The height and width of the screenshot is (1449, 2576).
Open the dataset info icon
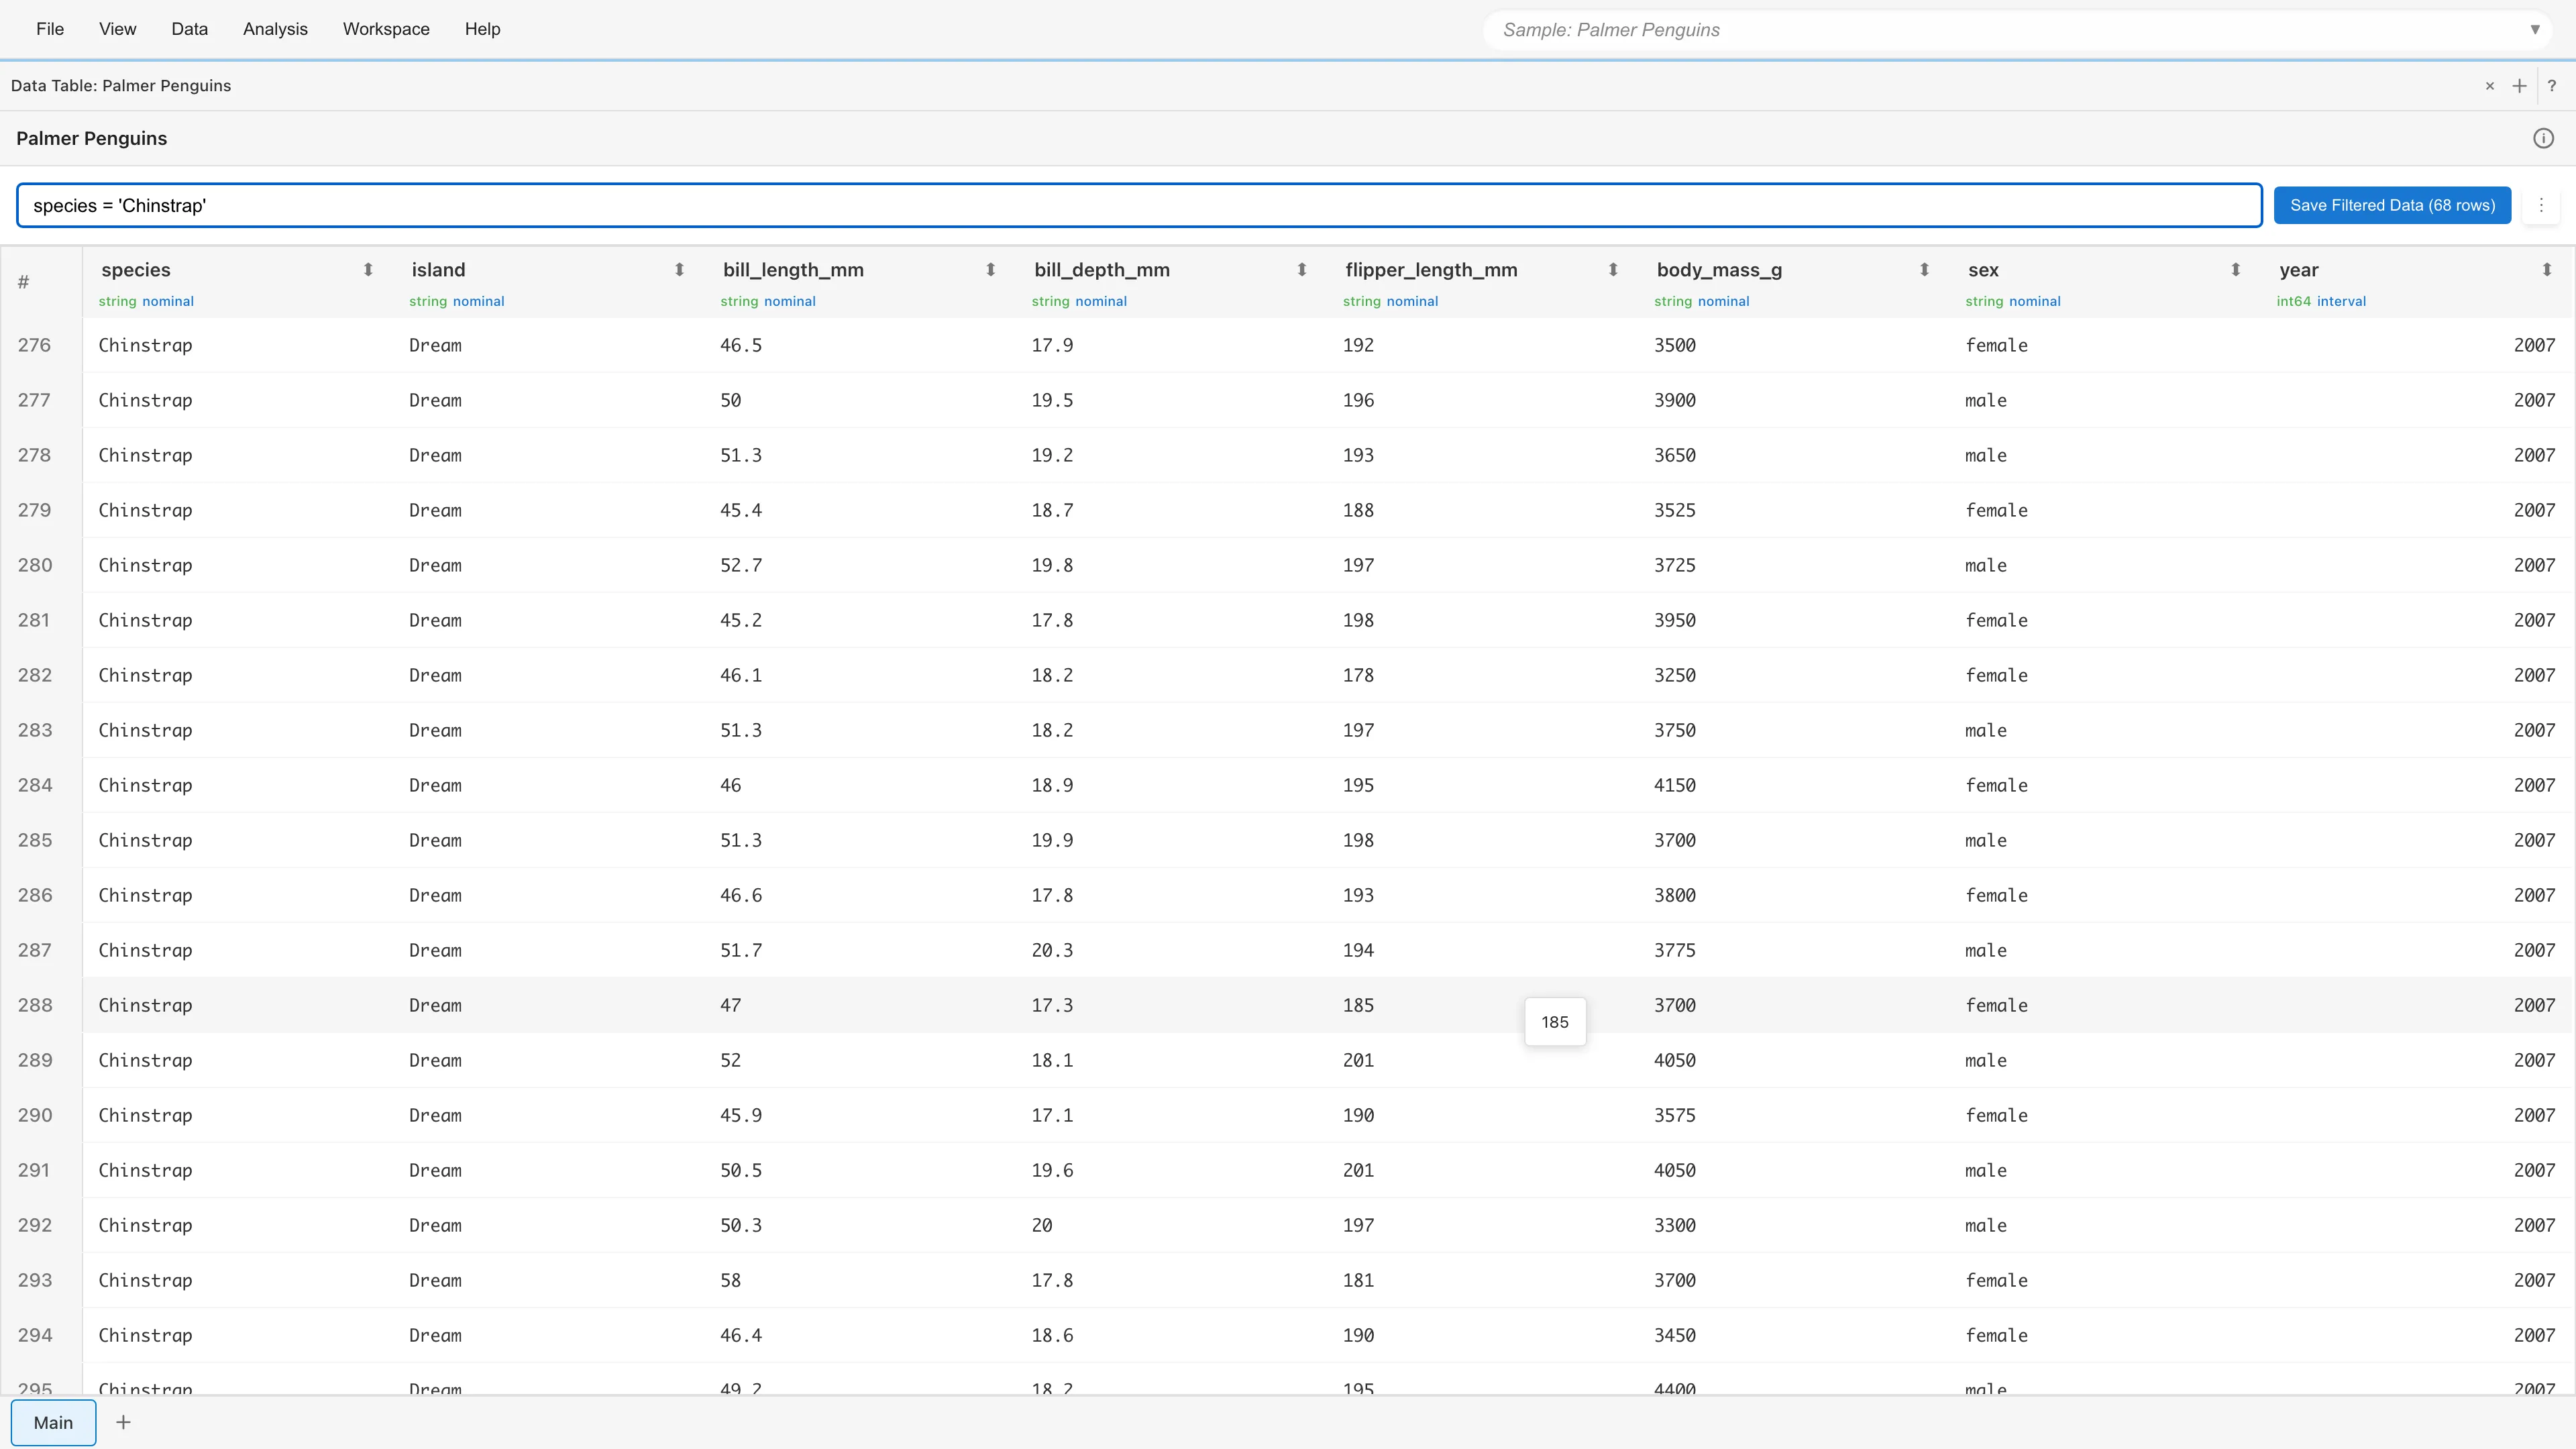click(x=2543, y=139)
